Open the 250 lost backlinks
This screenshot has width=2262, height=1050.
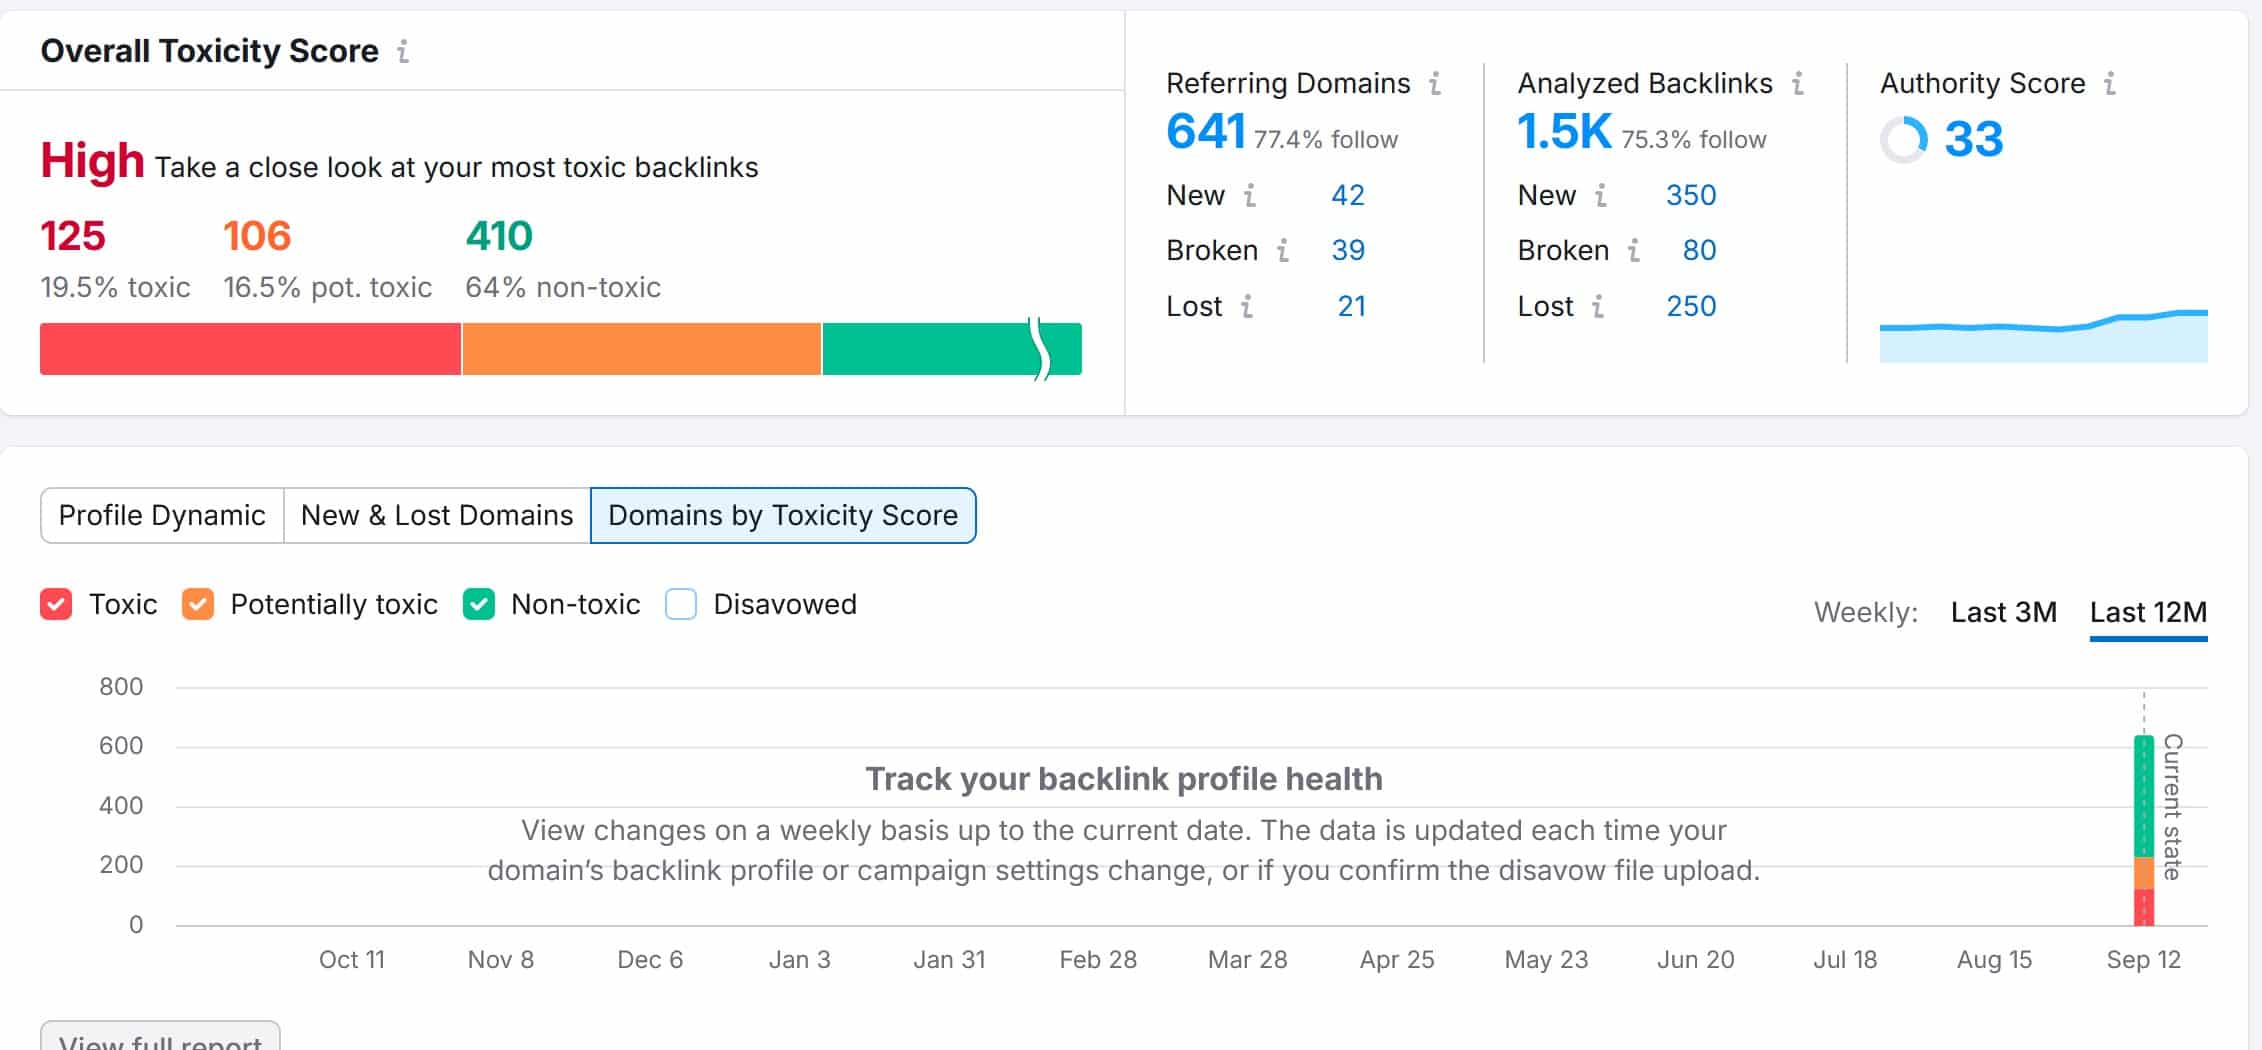(x=1691, y=306)
